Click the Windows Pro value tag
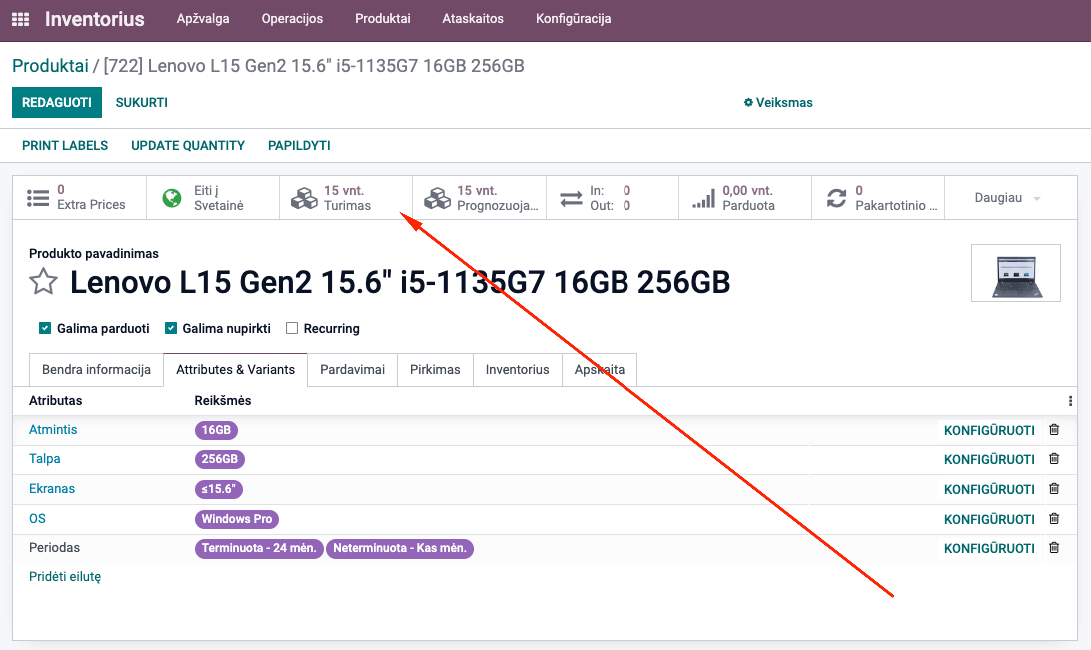The image size is (1091, 650). [x=237, y=519]
